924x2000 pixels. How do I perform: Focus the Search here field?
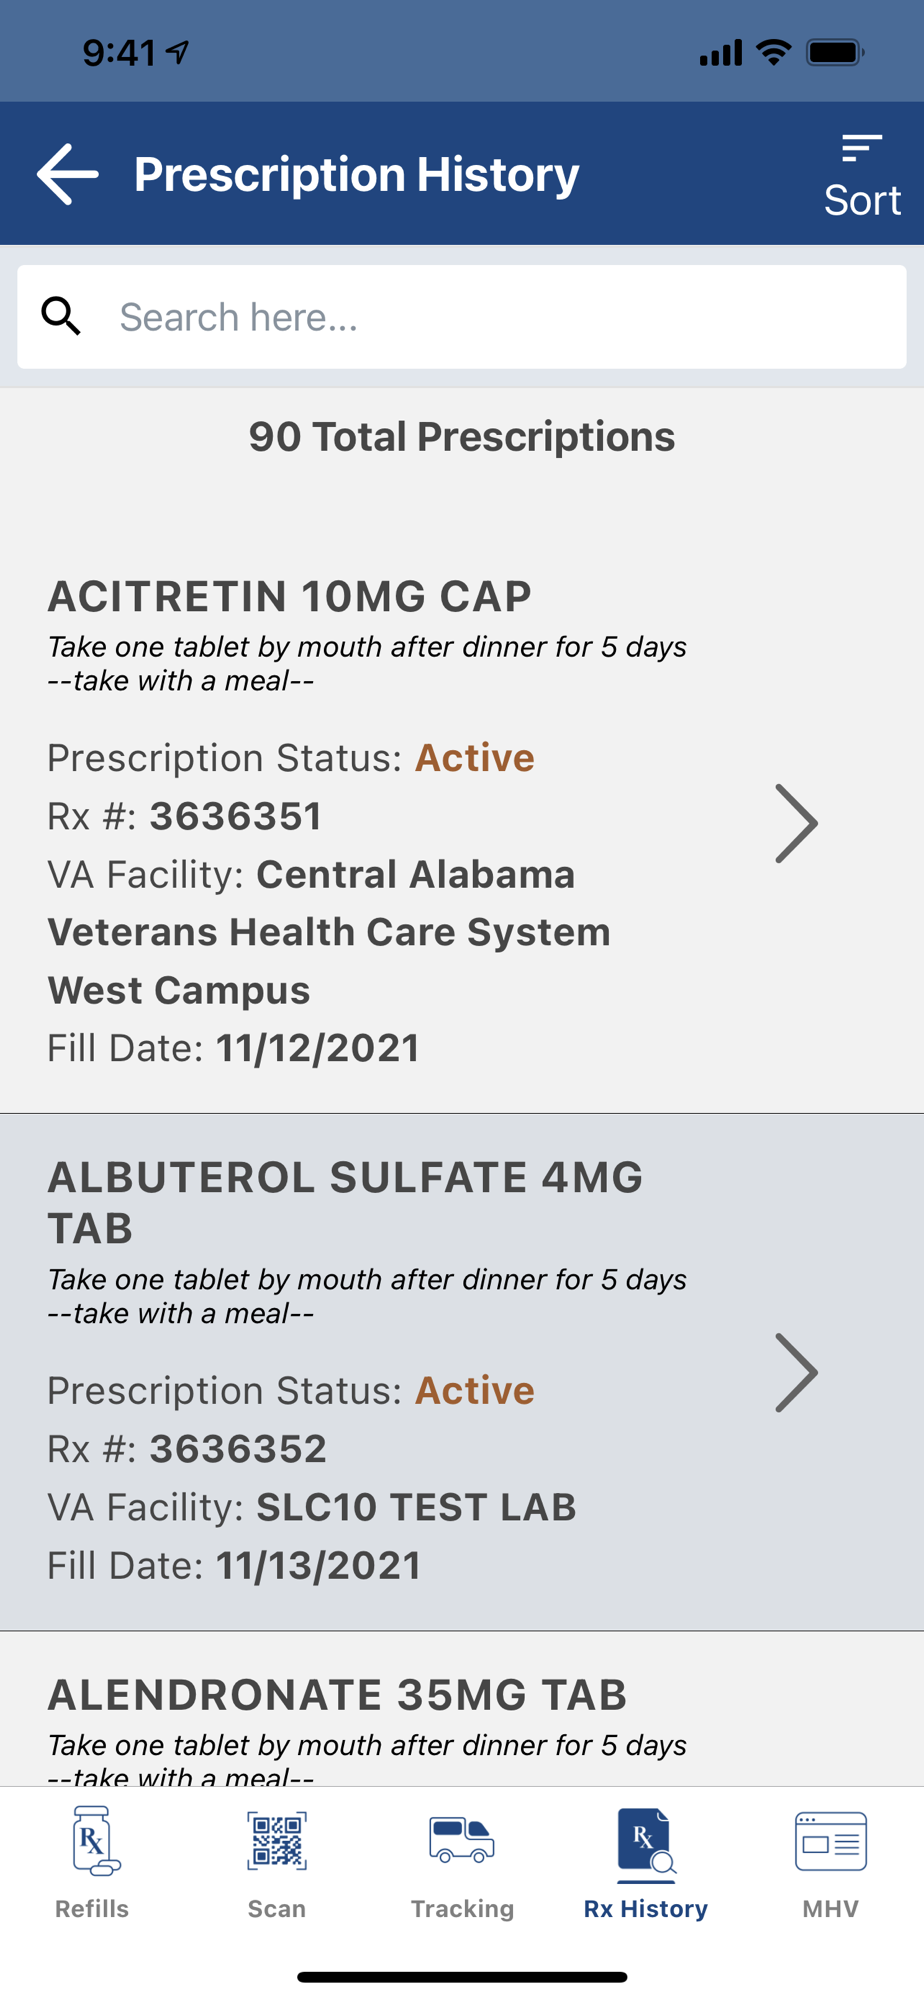pyautogui.click(x=500, y=317)
